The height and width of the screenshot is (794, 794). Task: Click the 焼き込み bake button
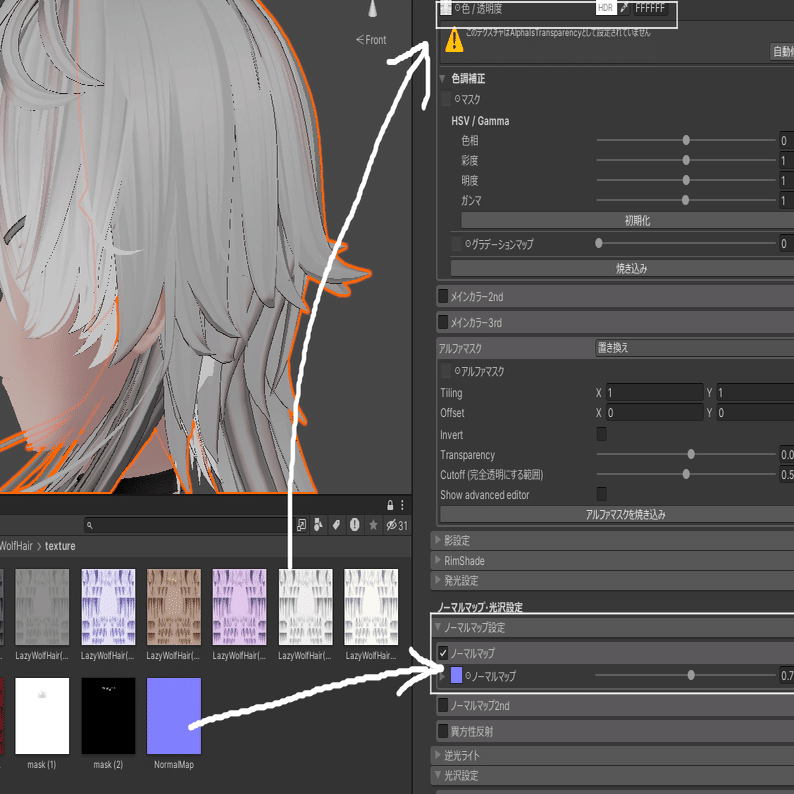[622, 268]
